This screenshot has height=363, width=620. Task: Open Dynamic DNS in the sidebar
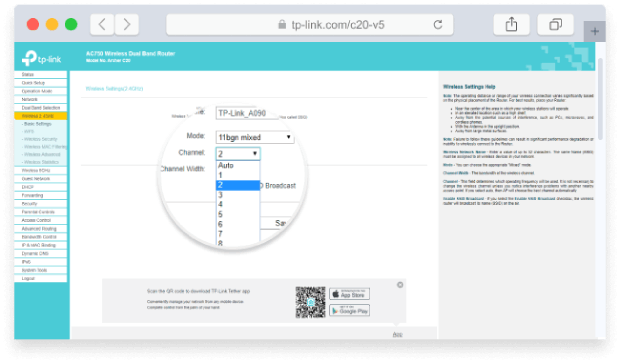41,253
